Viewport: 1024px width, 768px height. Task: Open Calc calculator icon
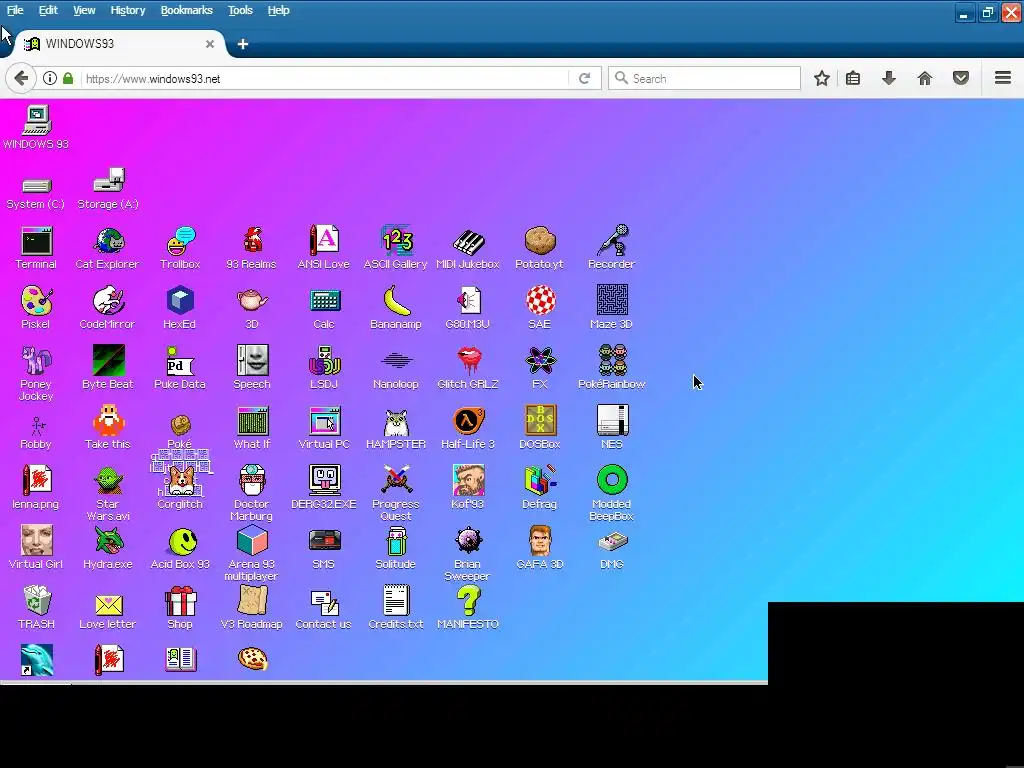click(324, 308)
